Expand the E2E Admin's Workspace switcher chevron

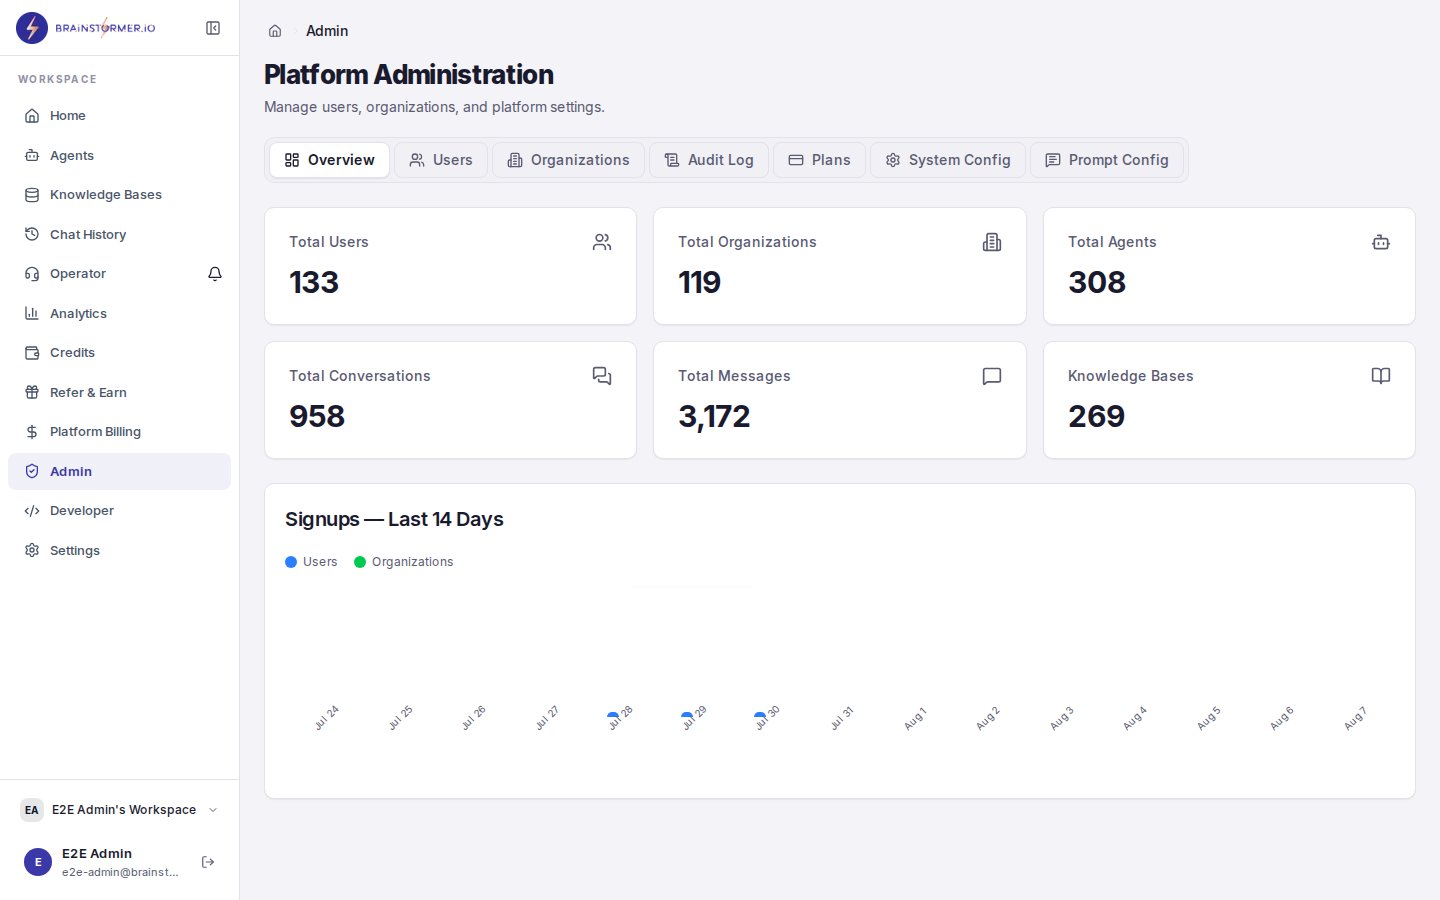coord(213,810)
